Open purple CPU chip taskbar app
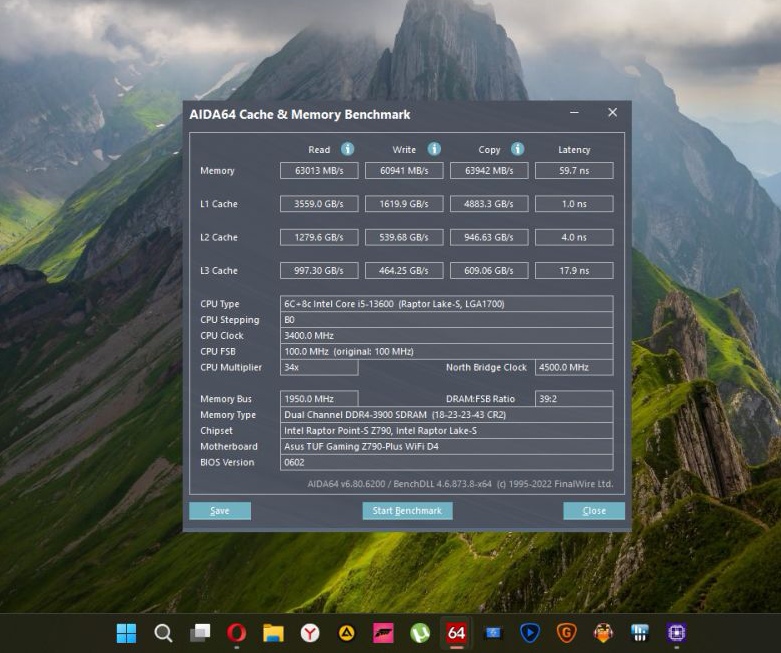This screenshot has width=781, height=653. [x=676, y=633]
